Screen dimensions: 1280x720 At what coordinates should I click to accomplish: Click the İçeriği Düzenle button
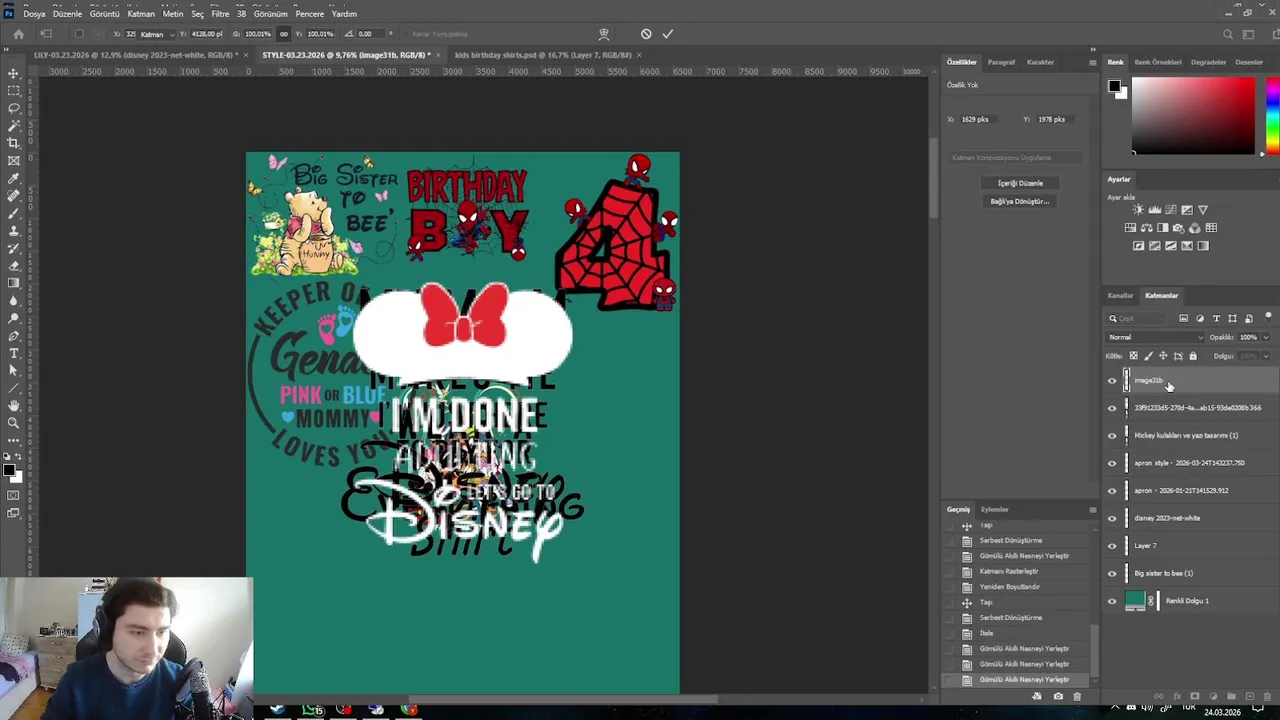1020,183
